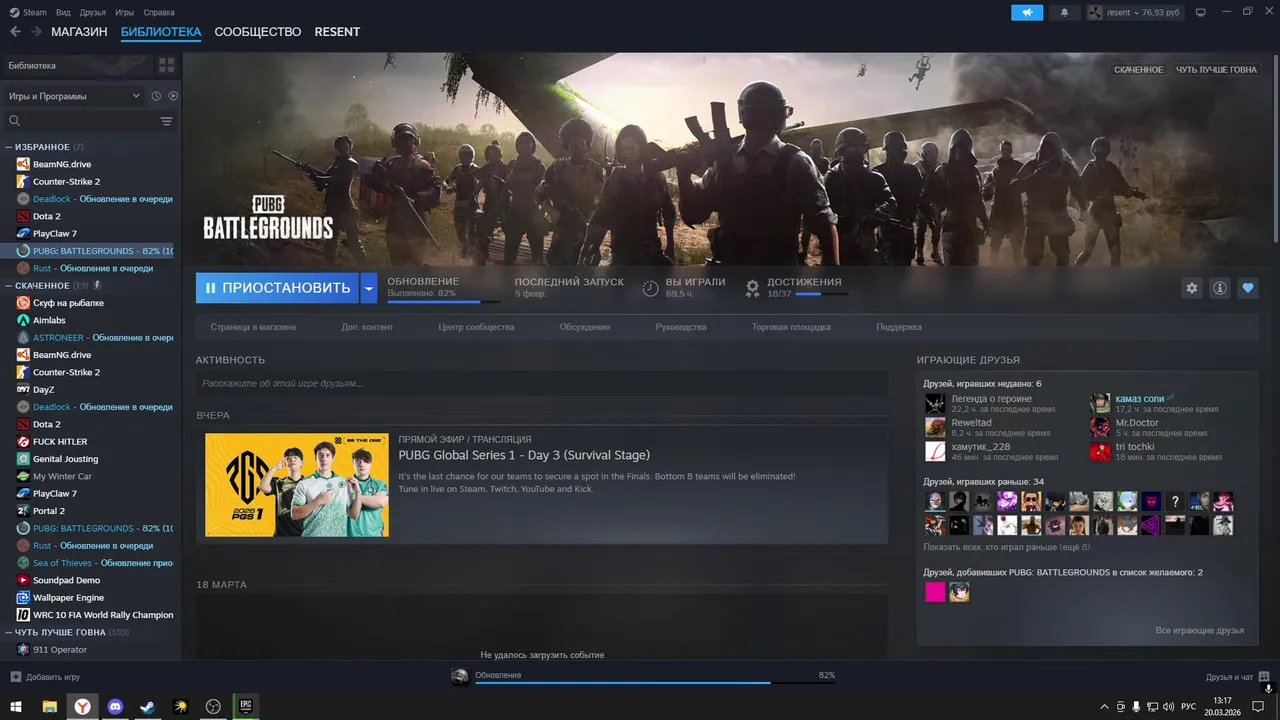Open advanced filter options icon
This screenshot has height=720, width=1280.
pos(166,121)
